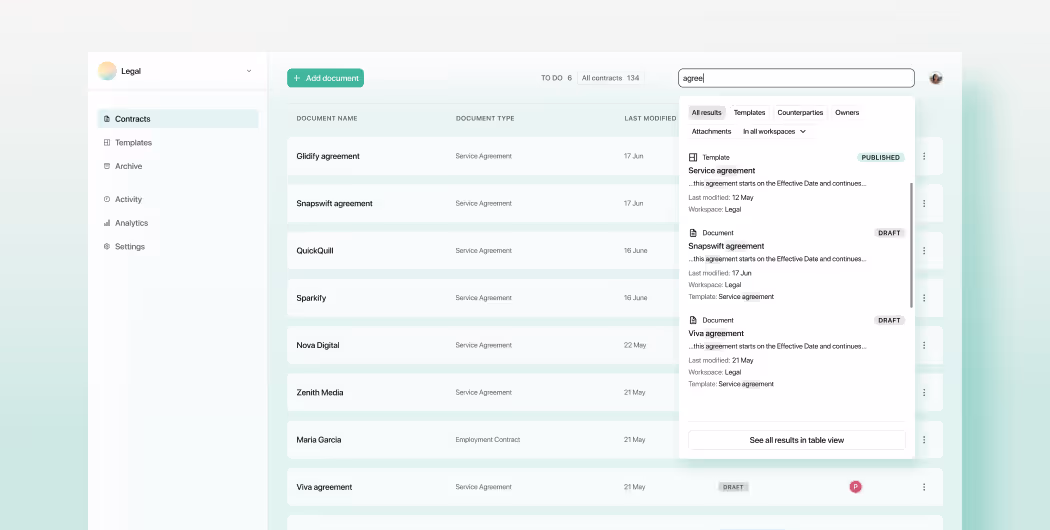Select the All results filter chip
The height and width of the screenshot is (530, 1050).
coord(706,113)
